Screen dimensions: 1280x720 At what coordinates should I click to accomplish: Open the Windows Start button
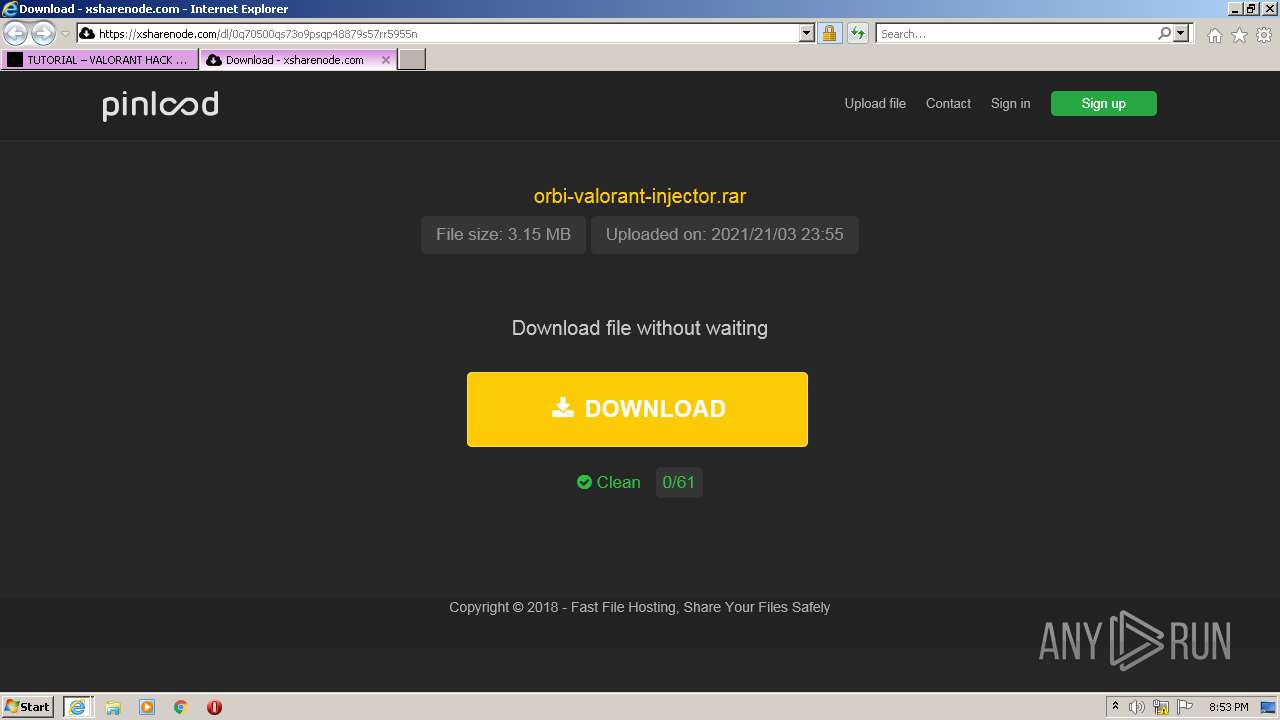pos(27,706)
